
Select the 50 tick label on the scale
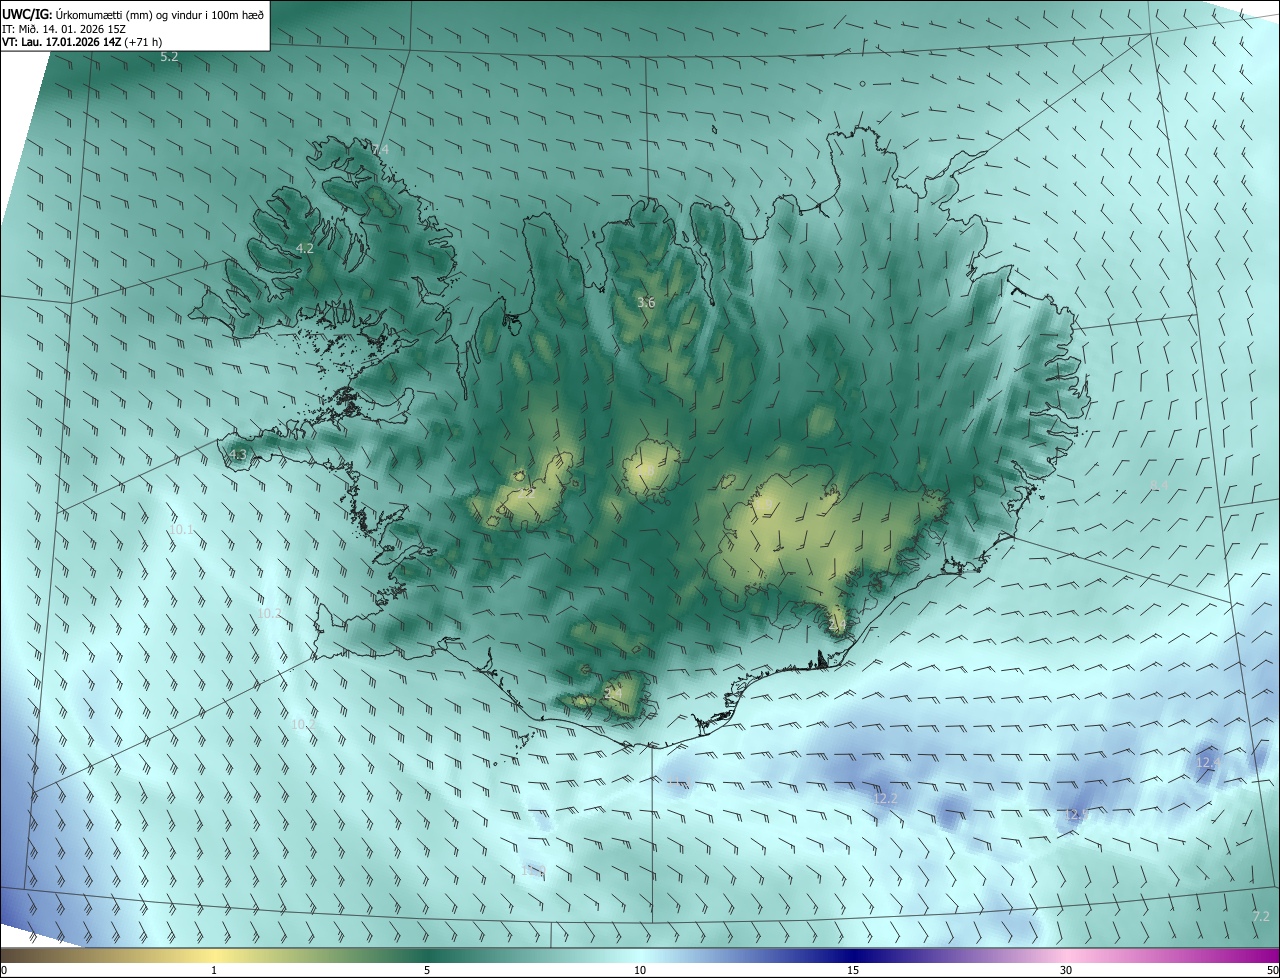1272,971
